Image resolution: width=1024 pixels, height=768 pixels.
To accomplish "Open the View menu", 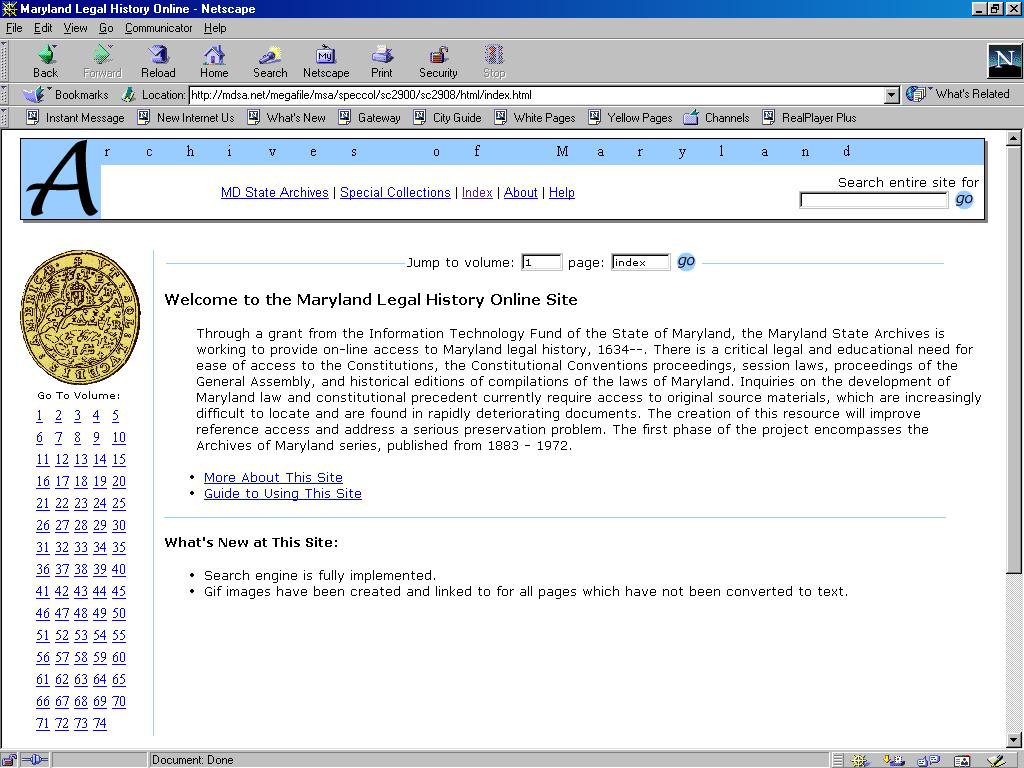I will [x=75, y=28].
